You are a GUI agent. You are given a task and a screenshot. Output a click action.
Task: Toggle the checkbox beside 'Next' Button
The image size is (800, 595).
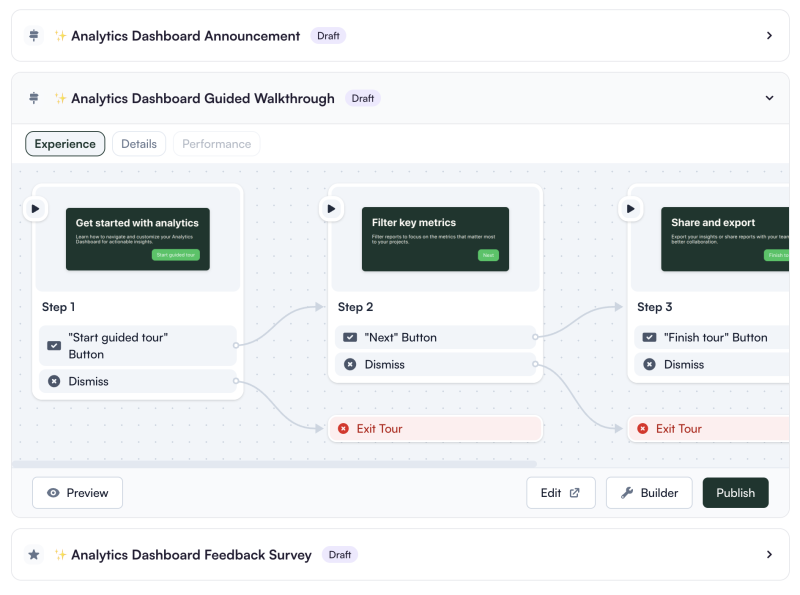pos(349,337)
